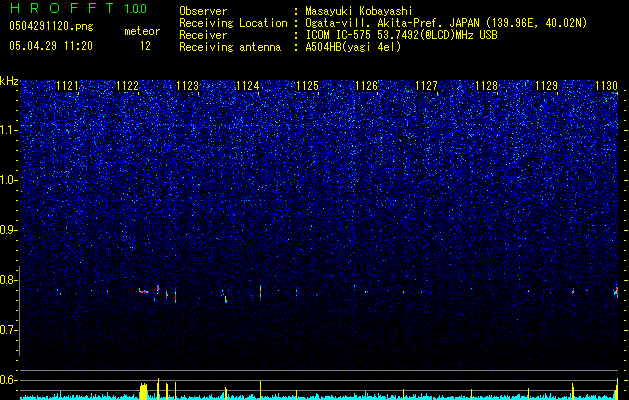Image resolution: width=629 pixels, height=400 pixels.
Task: Click the 'meteor' label
Action: click(x=142, y=31)
